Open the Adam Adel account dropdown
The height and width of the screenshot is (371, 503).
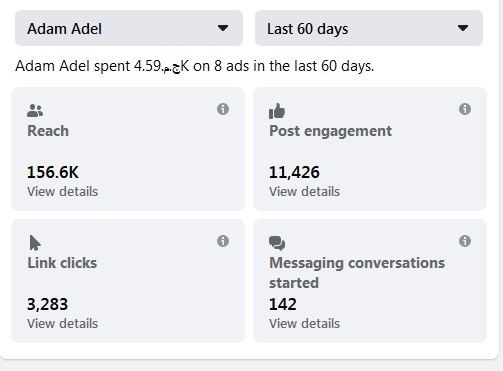[129, 28]
